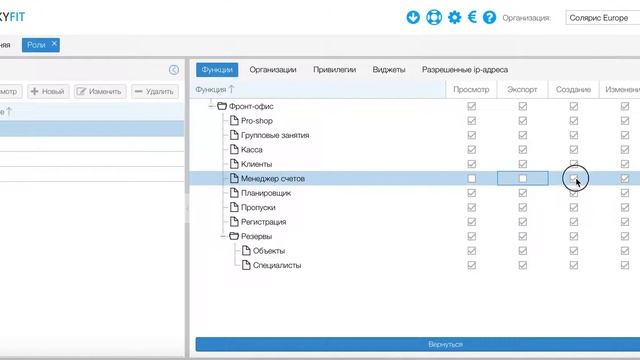Click the Групповые занятия document icon
Viewport: 640px width, 360px height.
tap(234, 135)
